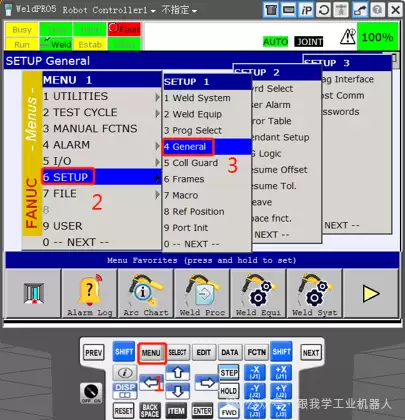405x420 pixels.
Task: Click the DATA key
Action: coord(230,353)
